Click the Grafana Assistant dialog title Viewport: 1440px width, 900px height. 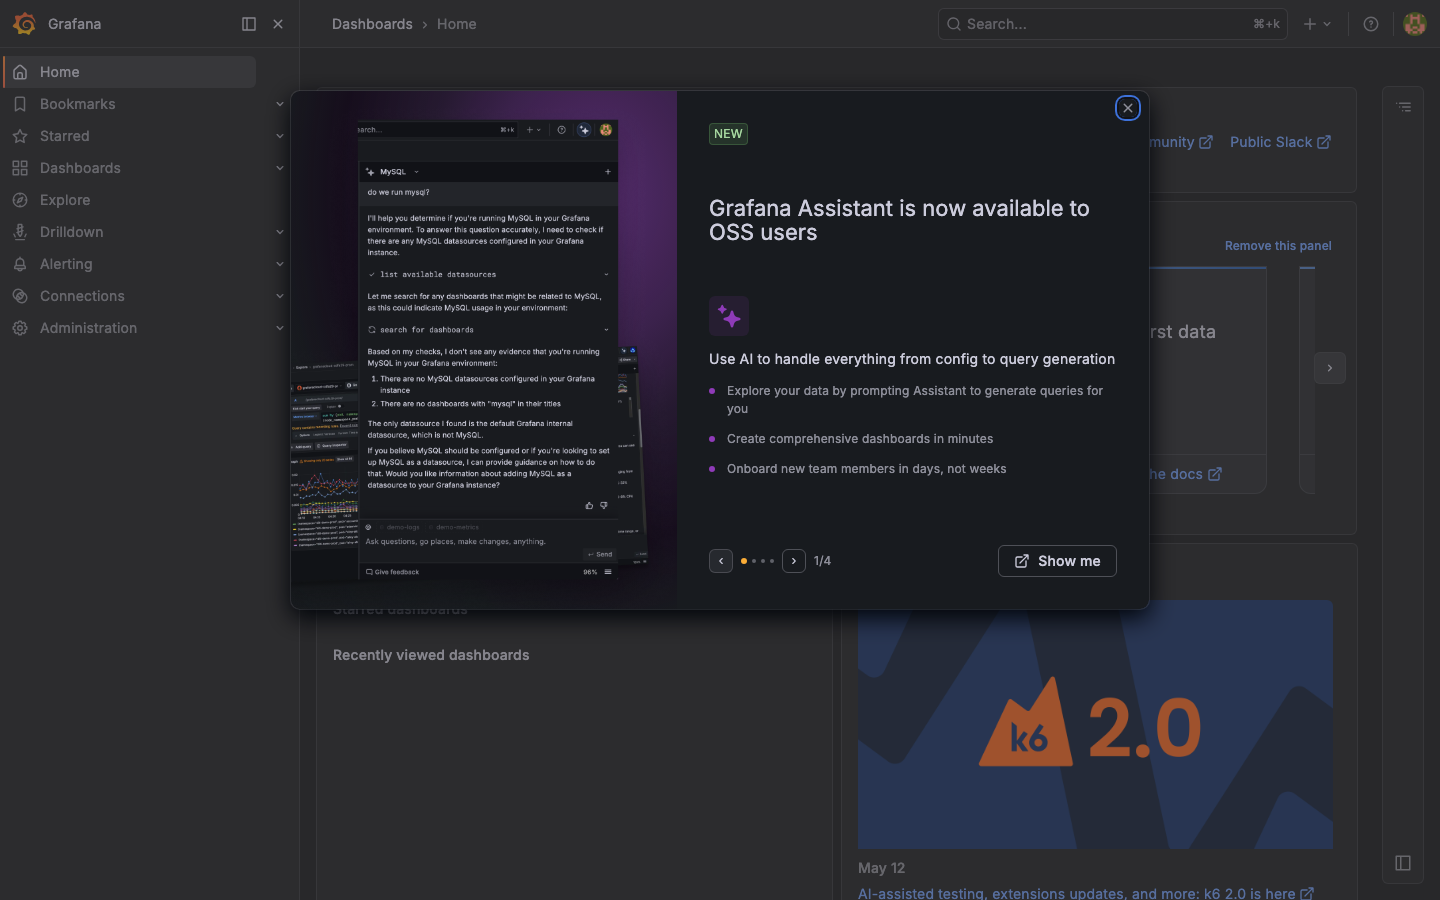(899, 220)
